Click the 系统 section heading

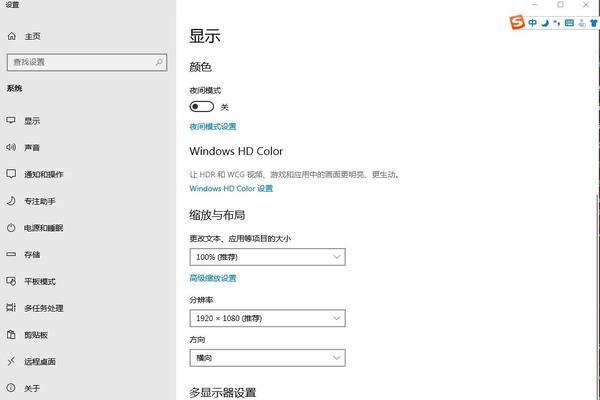(14, 88)
